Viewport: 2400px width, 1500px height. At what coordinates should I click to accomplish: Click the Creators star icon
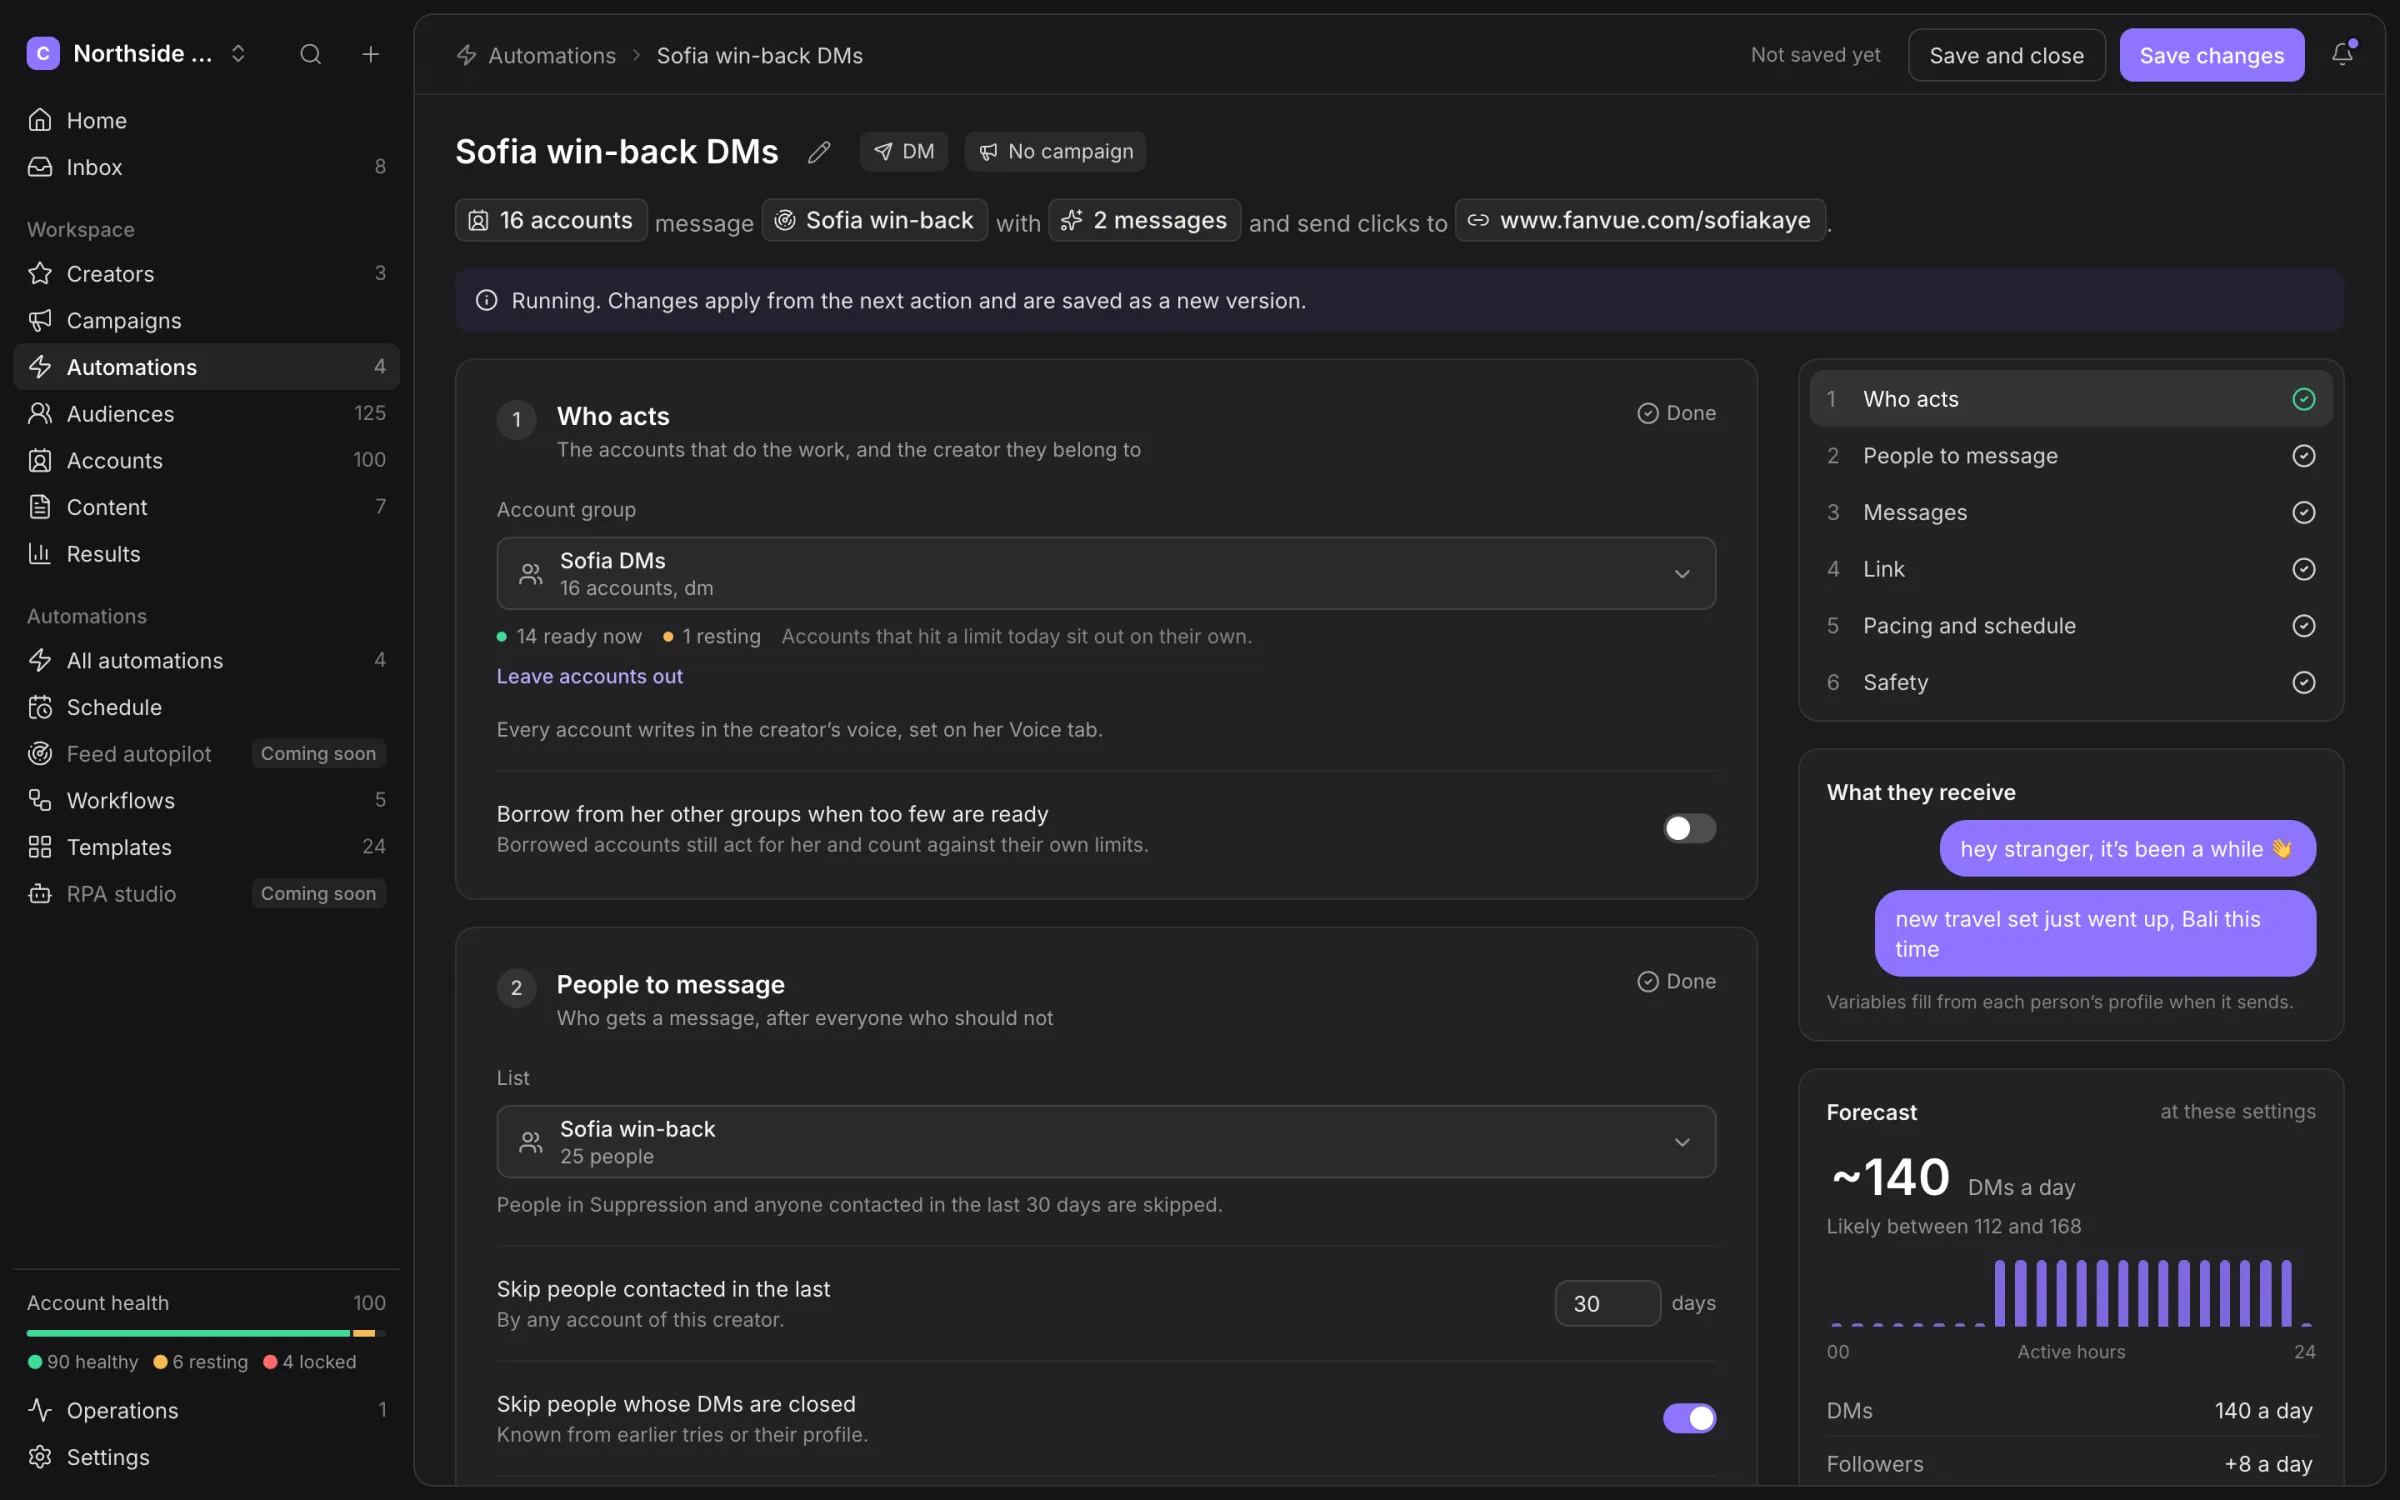pyautogui.click(x=40, y=273)
